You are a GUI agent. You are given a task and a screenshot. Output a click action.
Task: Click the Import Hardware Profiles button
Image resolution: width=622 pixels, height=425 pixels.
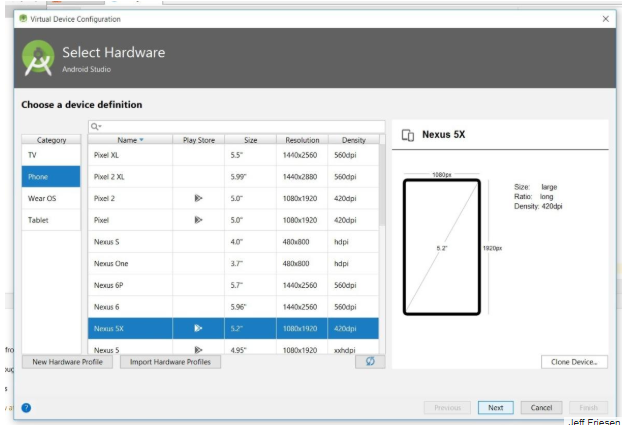[x=170, y=362]
